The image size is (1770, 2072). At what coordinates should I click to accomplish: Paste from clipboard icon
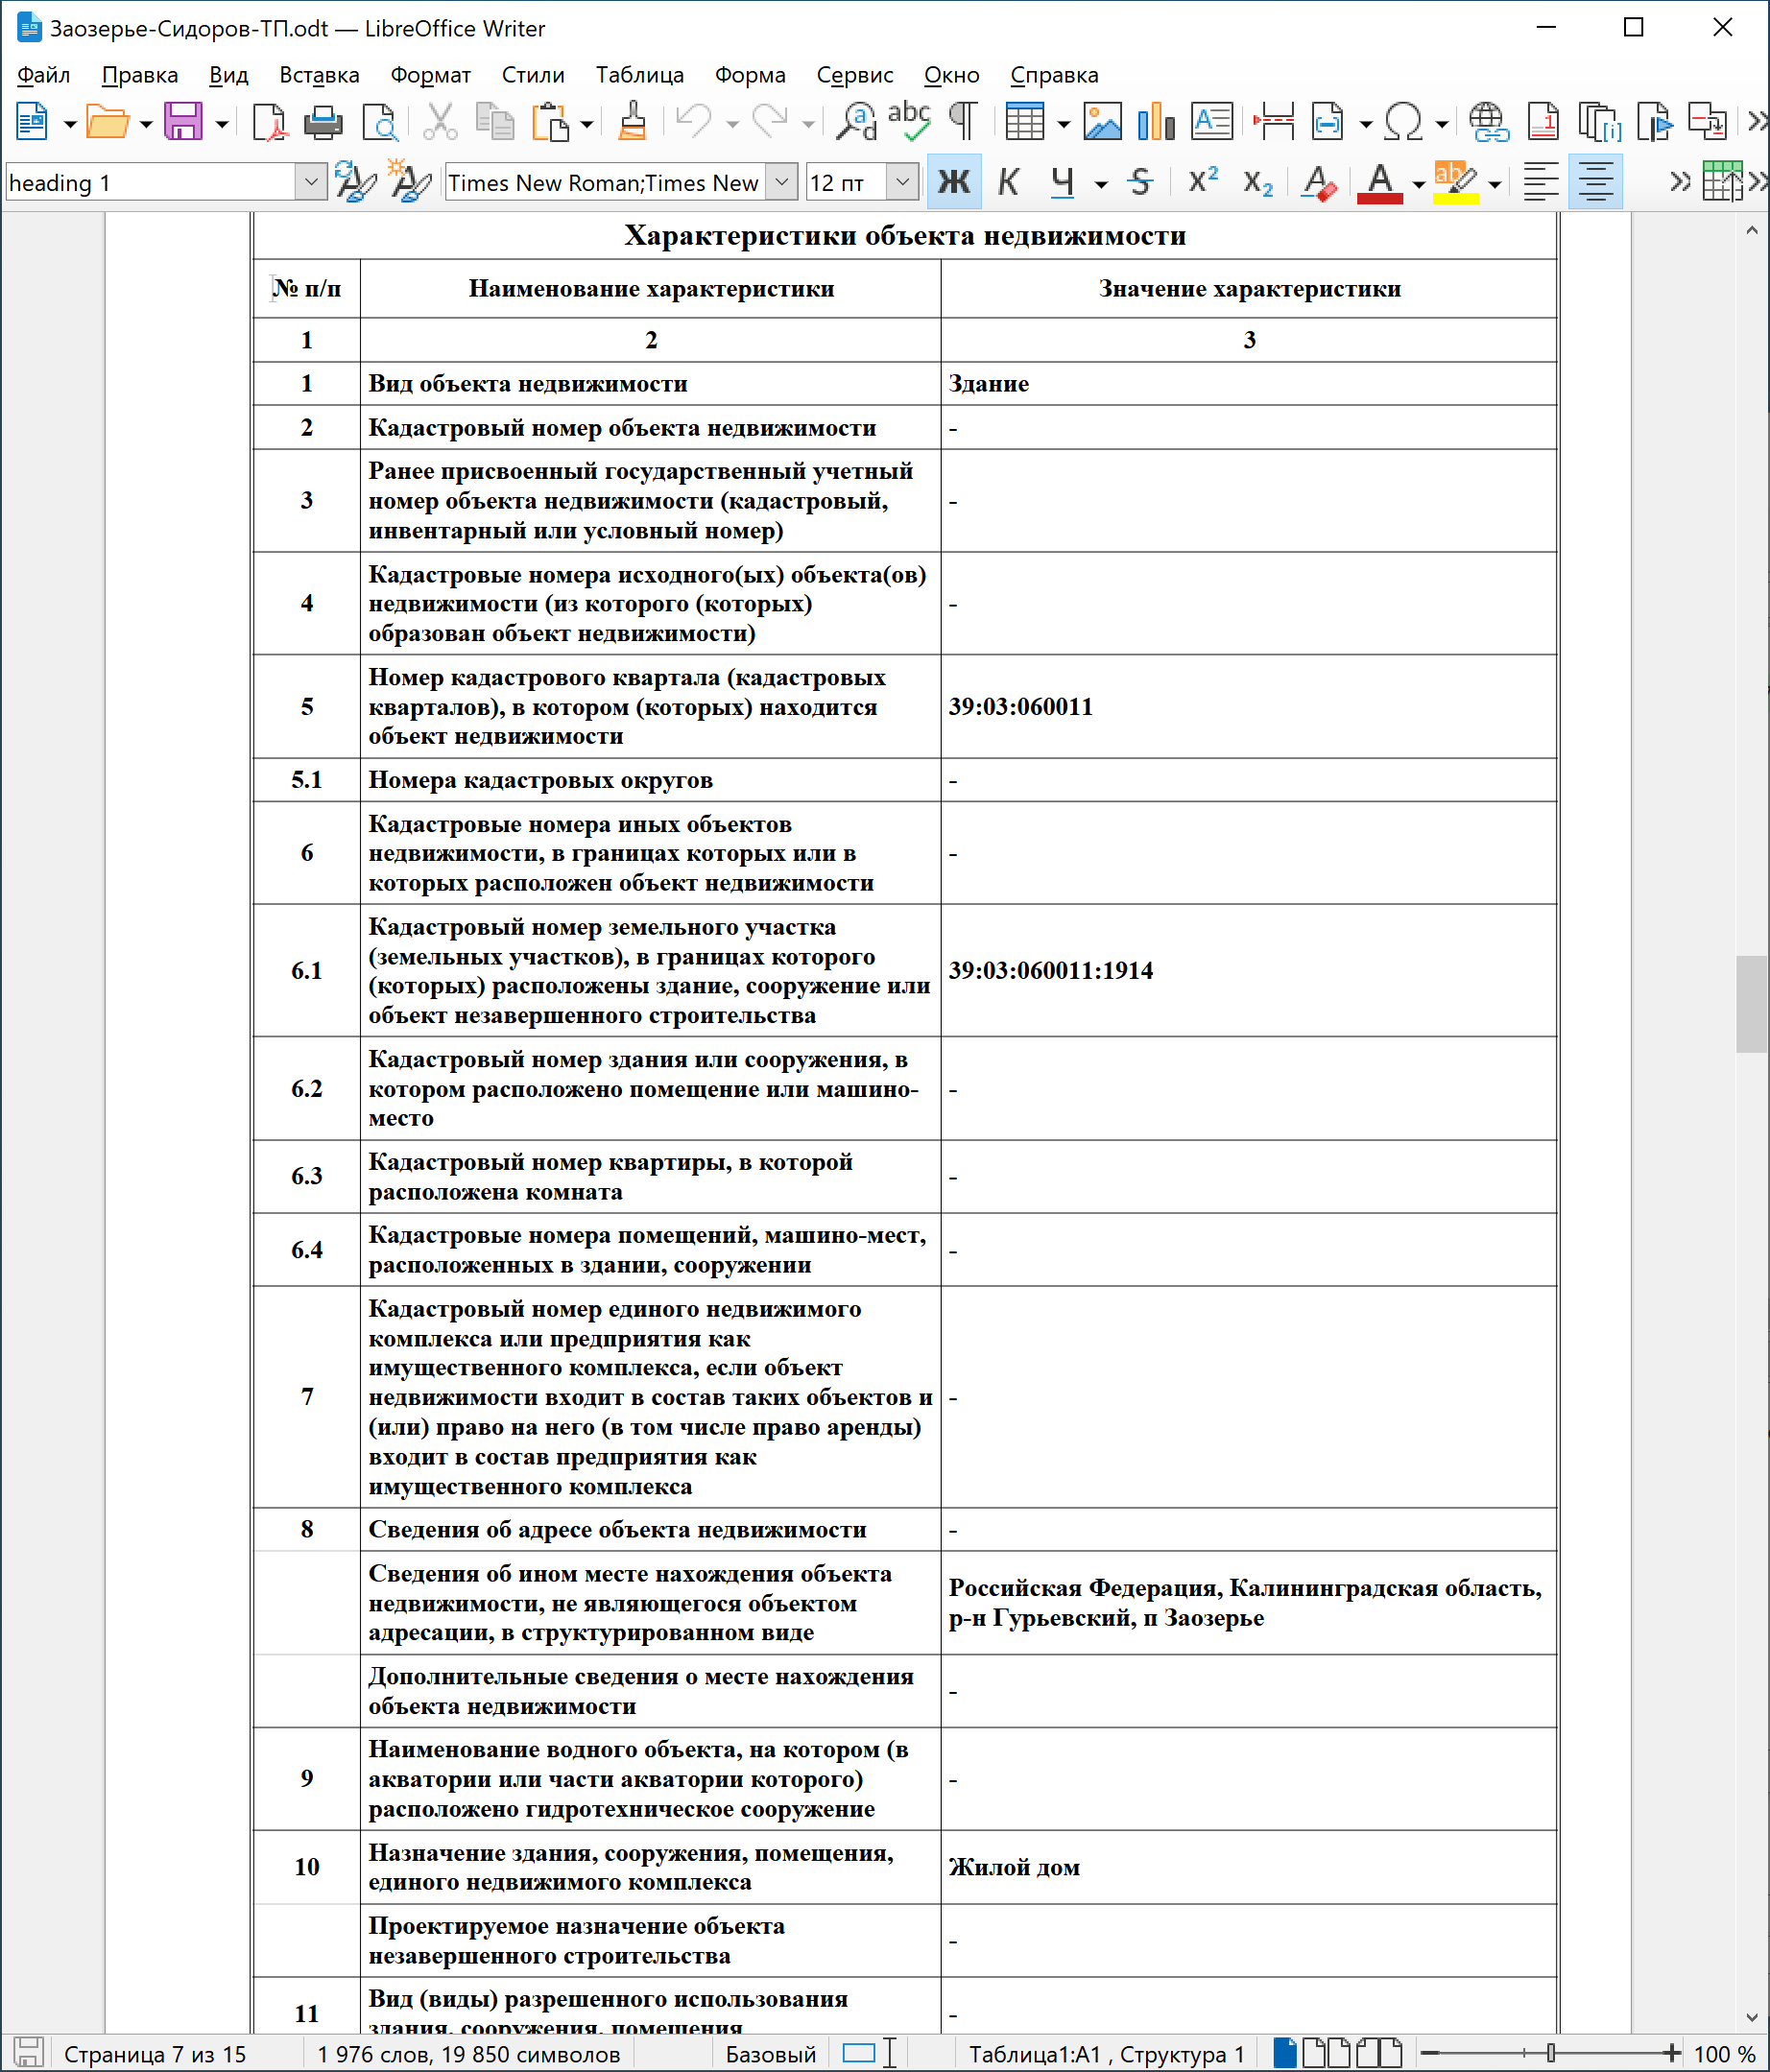coord(550,122)
